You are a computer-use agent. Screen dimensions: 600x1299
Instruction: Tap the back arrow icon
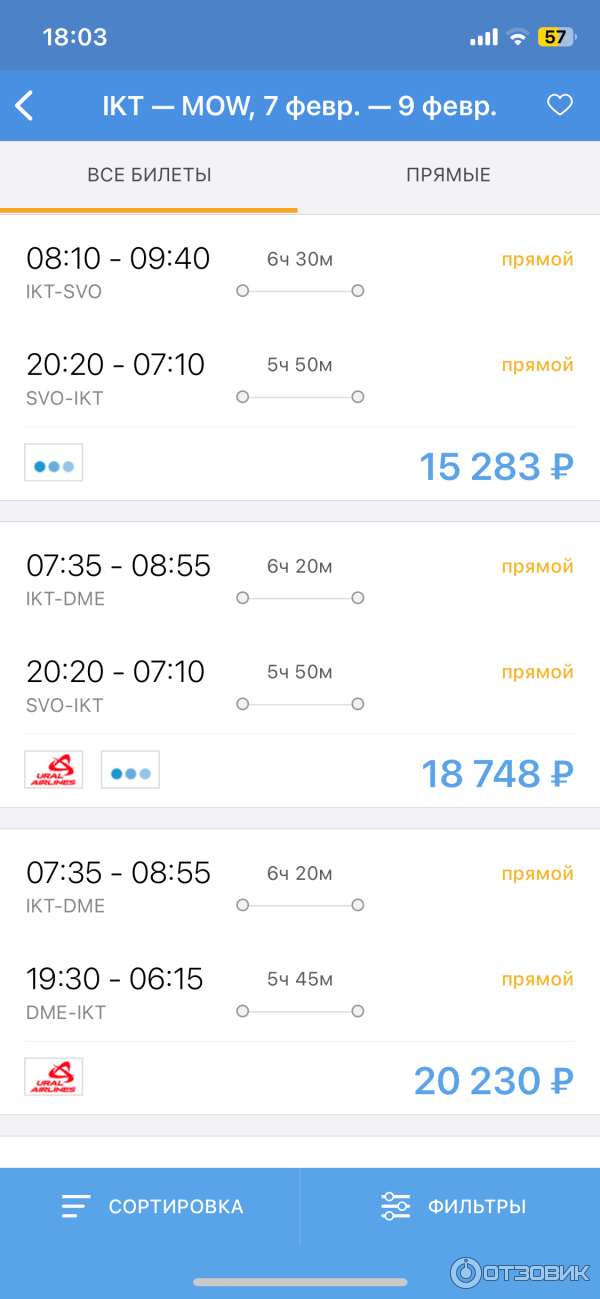24,106
